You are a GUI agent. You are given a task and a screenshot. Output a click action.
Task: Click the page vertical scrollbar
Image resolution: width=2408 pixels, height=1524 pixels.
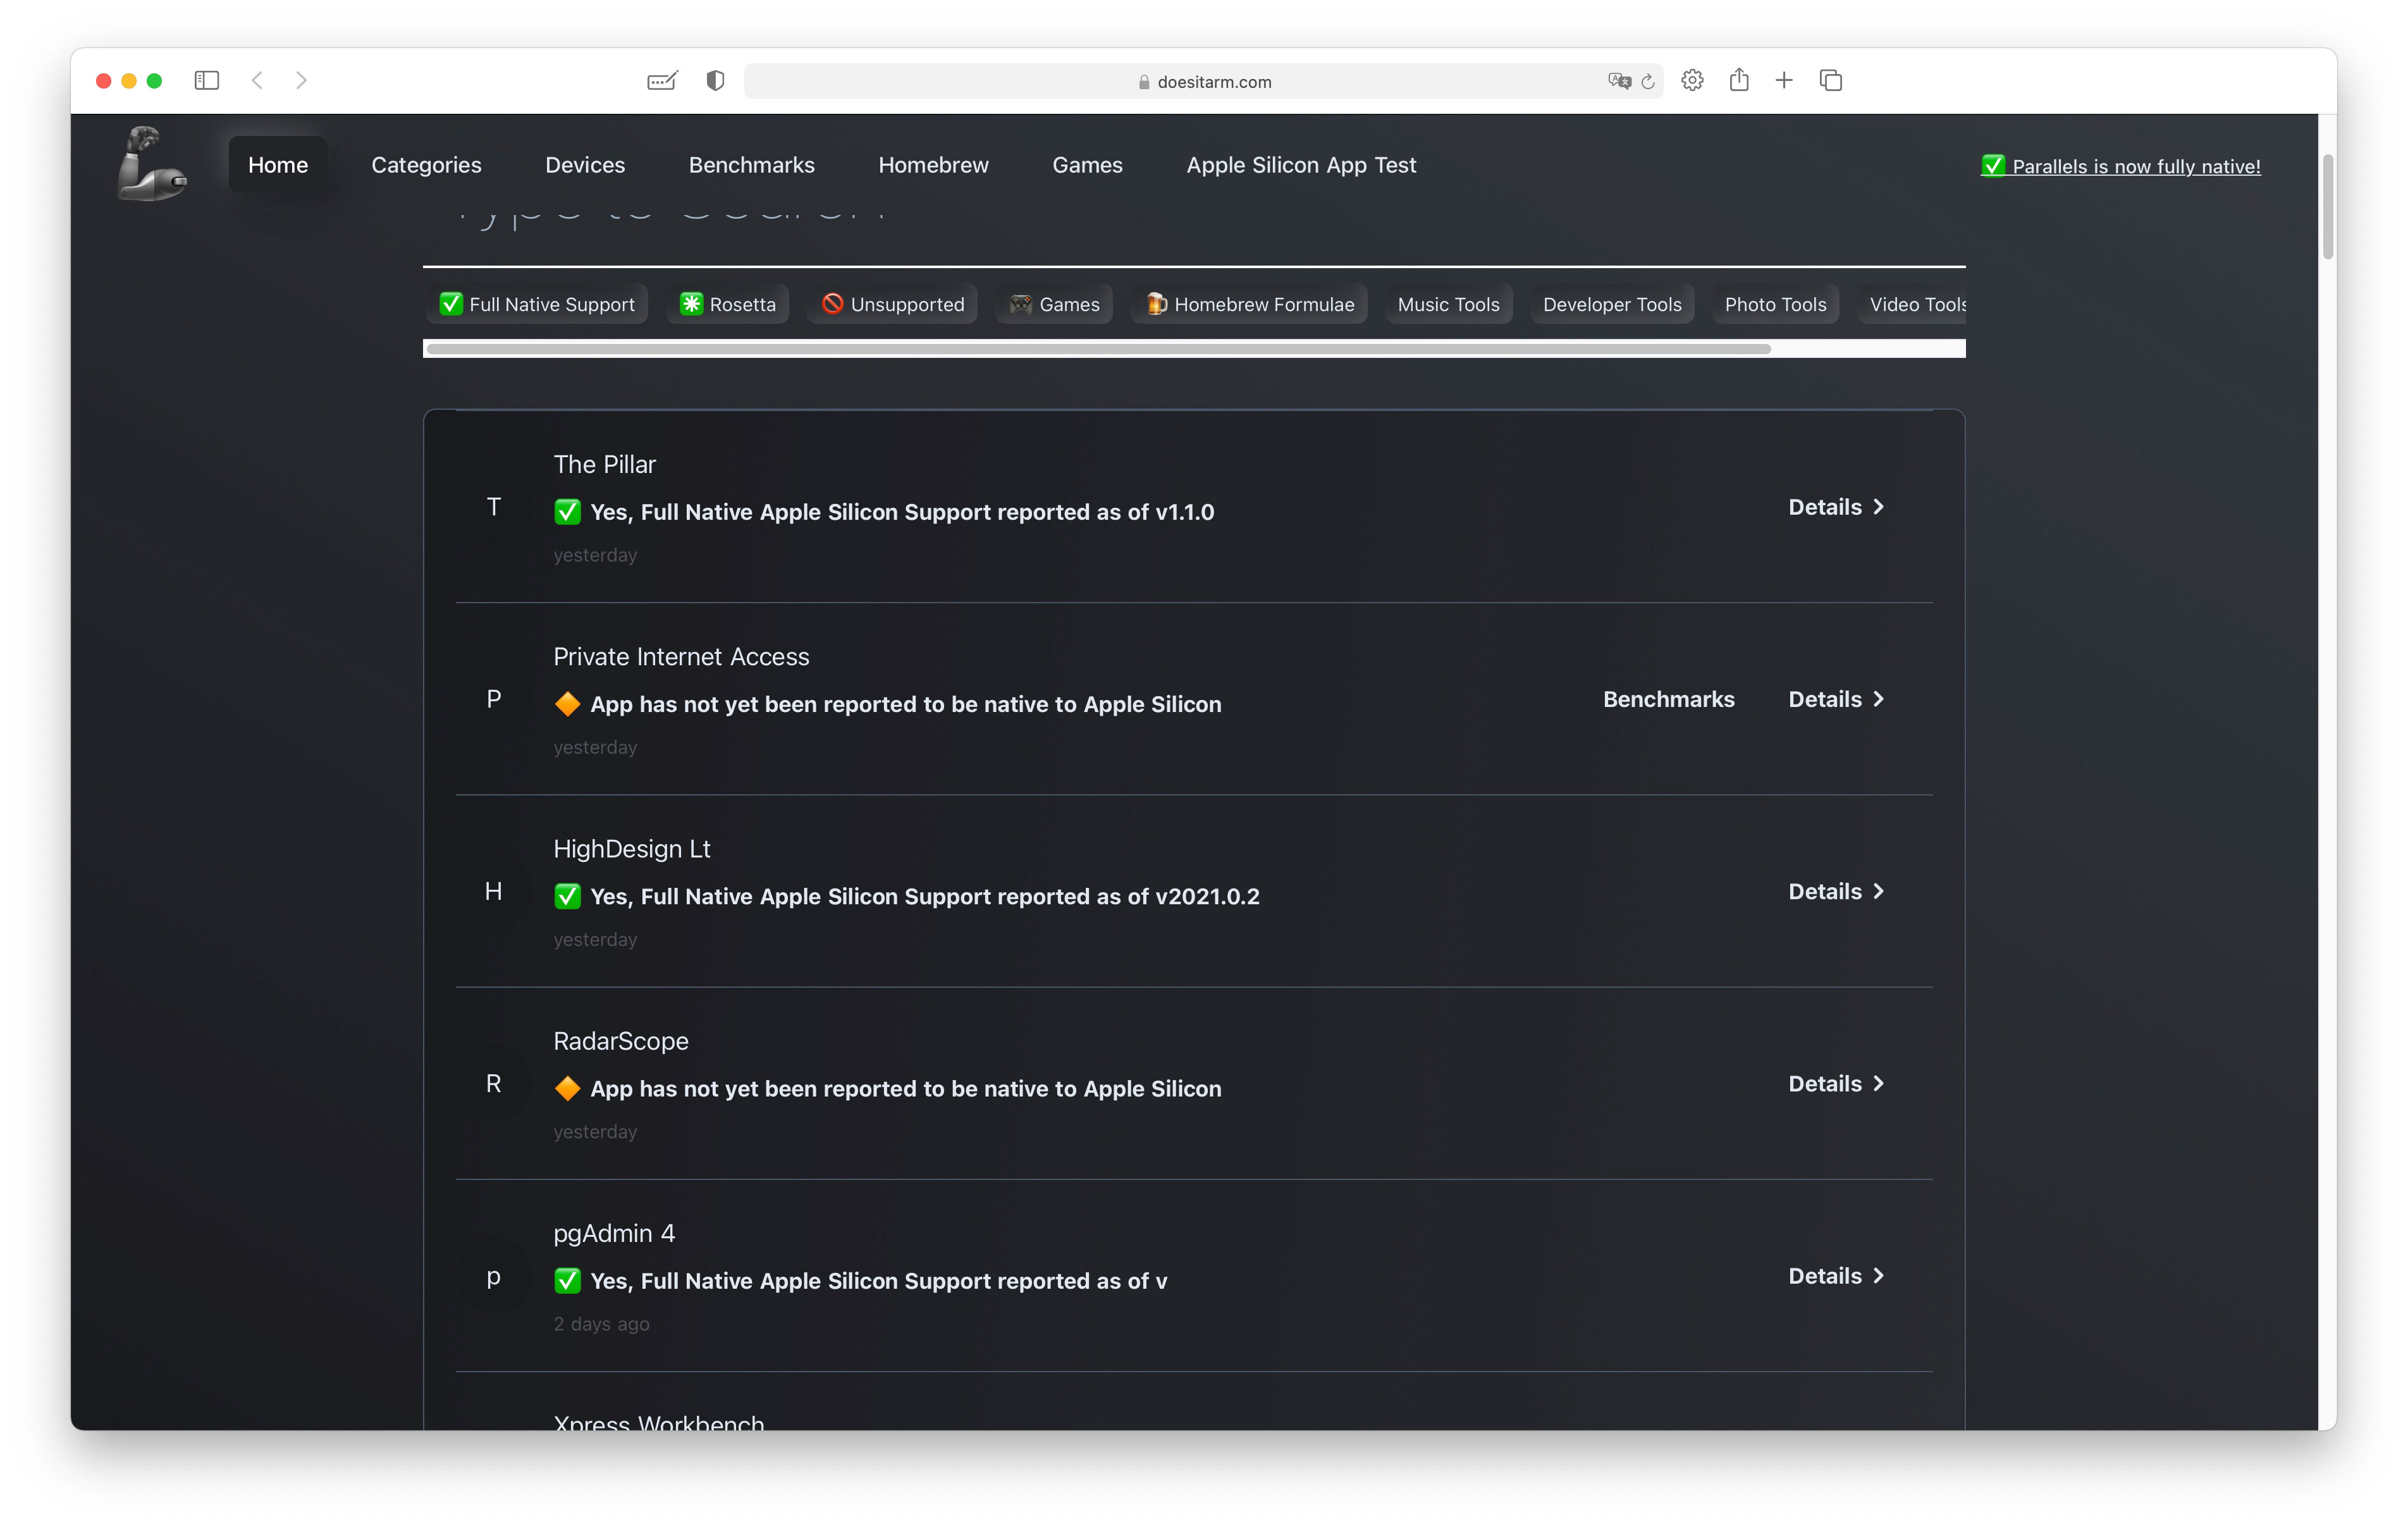[x=2328, y=207]
